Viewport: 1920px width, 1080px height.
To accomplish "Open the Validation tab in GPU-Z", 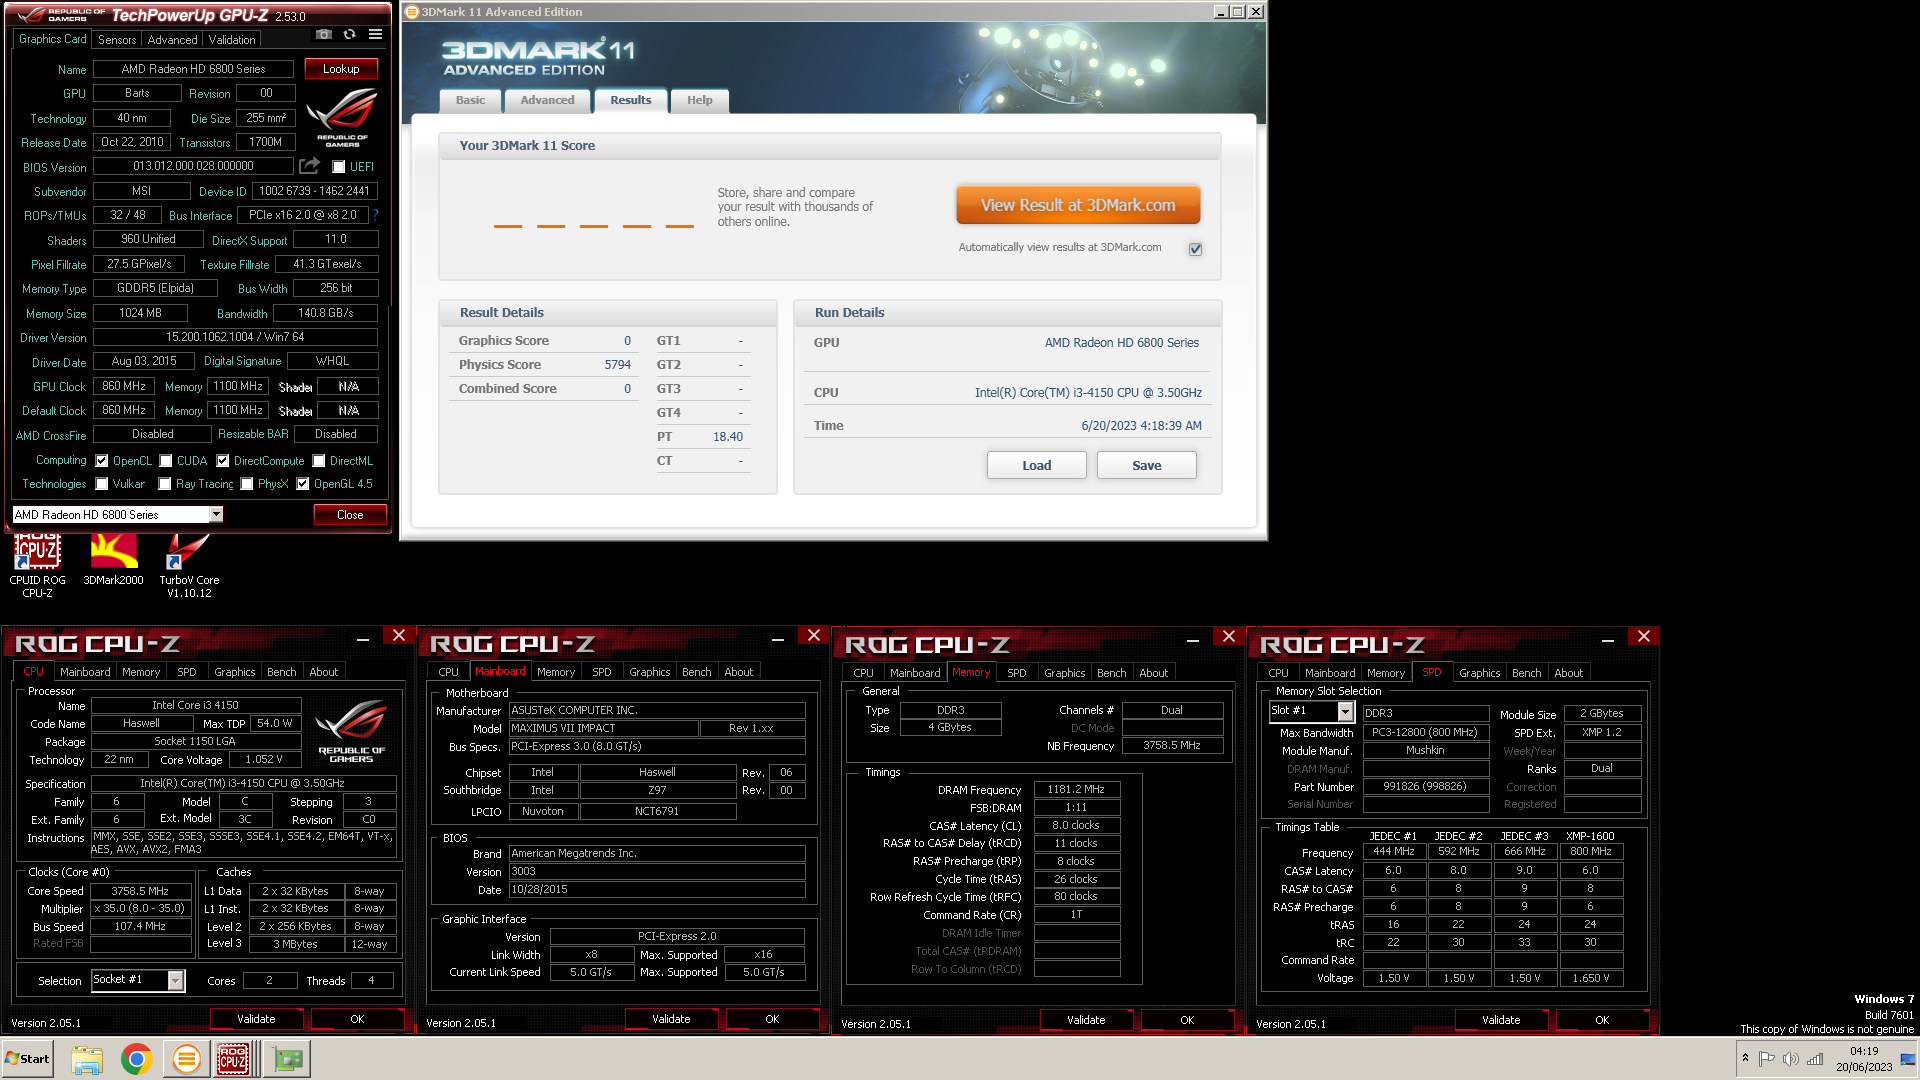I will pyautogui.click(x=232, y=40).
